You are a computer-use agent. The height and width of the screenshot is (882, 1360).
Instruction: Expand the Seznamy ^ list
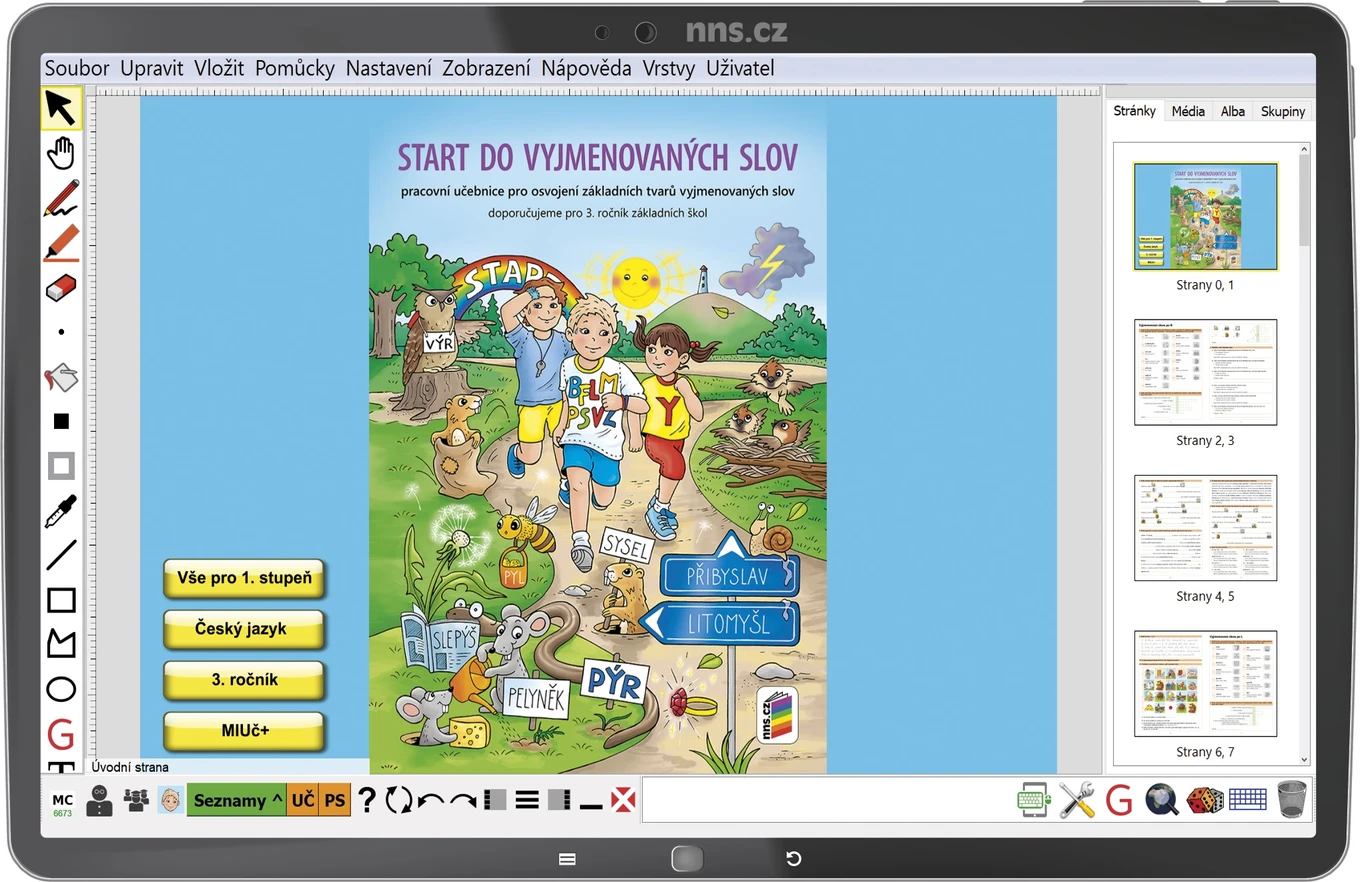tap(237, 800)
